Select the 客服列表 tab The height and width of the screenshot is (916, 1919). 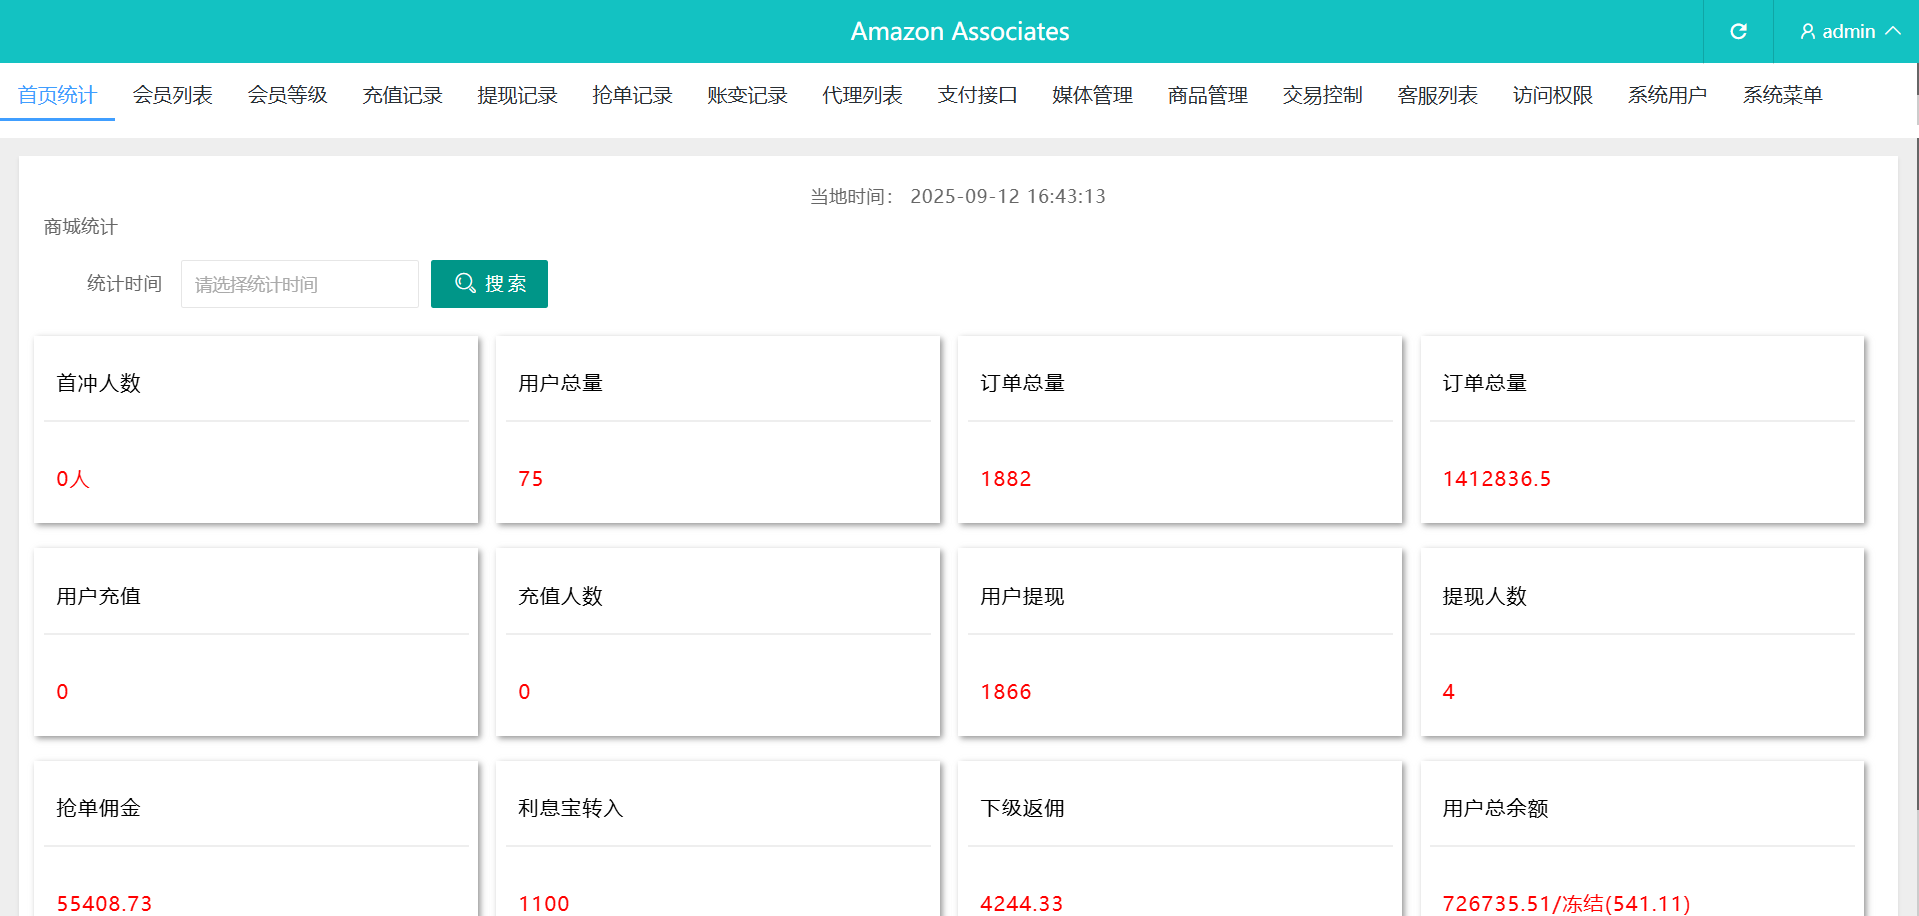[x=1437, y=95]
